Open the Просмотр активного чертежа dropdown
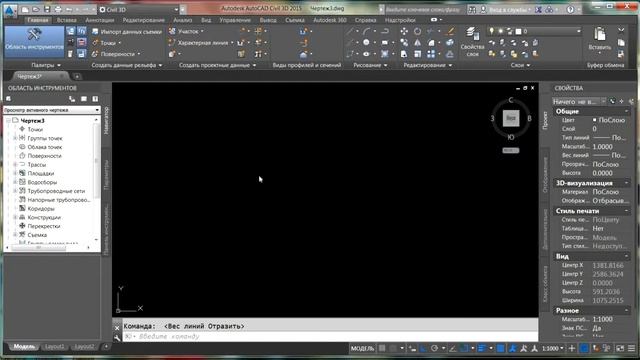This screenshot has height=360, width=640. 51,110
